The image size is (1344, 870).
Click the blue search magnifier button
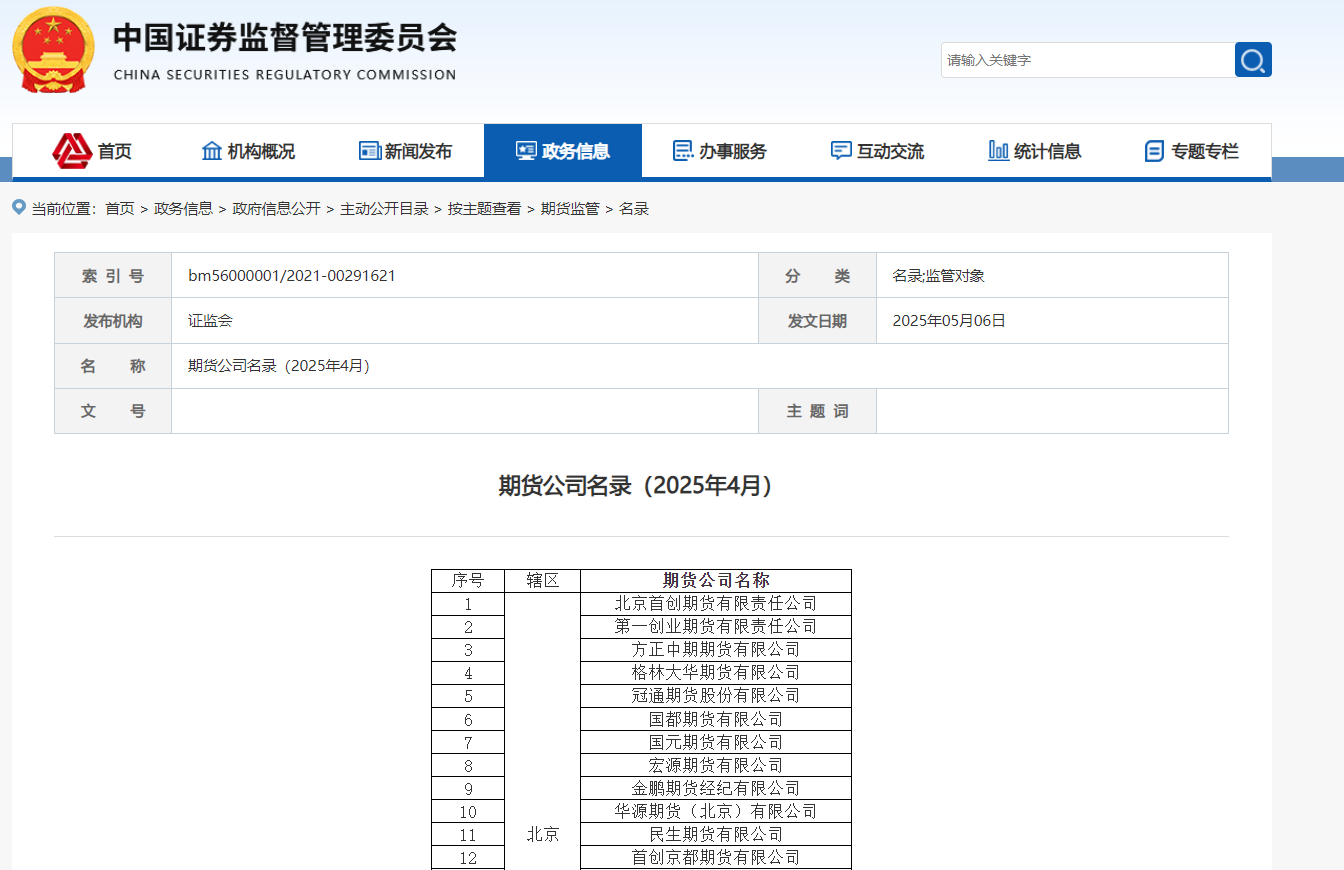1253,60
